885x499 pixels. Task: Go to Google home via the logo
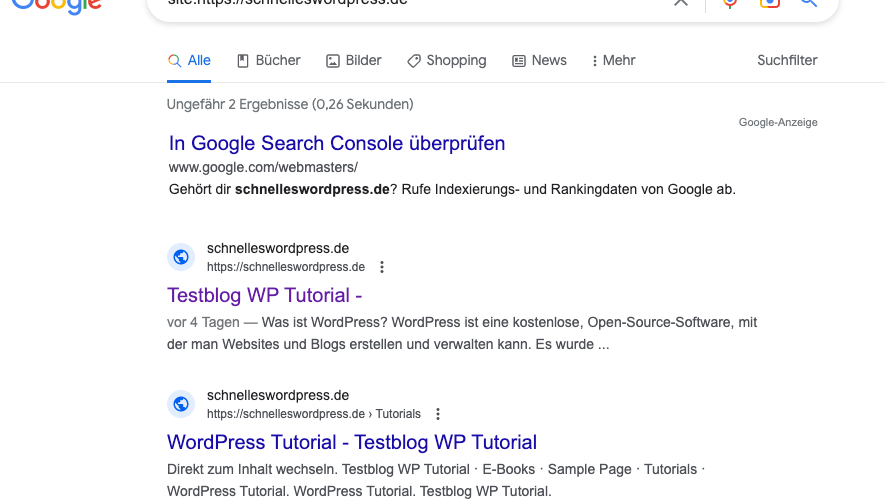click(56, 6)
